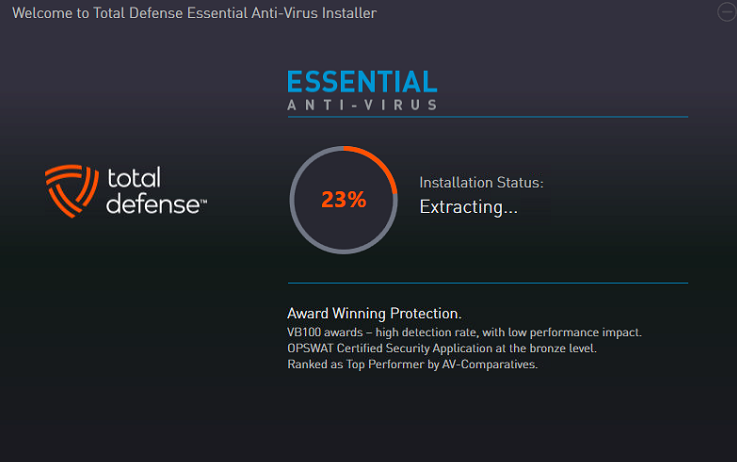The image size is (737, 462).
Task: Click the circular installation progress ring
Action: 344,200
